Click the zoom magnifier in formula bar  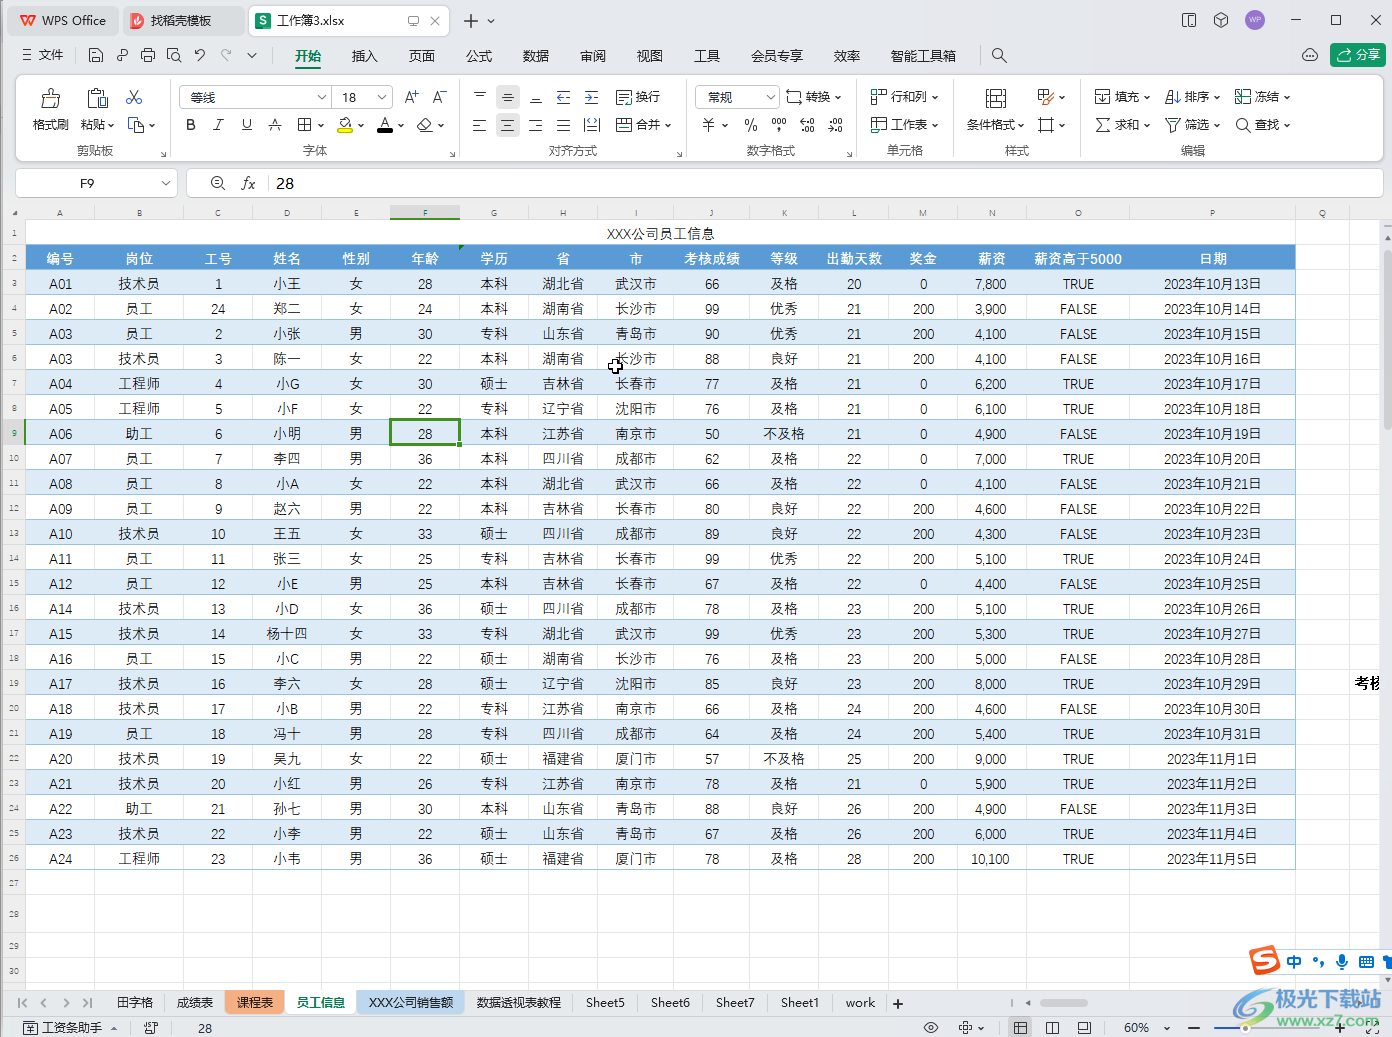pyautogui.click(x=218, y=183)
